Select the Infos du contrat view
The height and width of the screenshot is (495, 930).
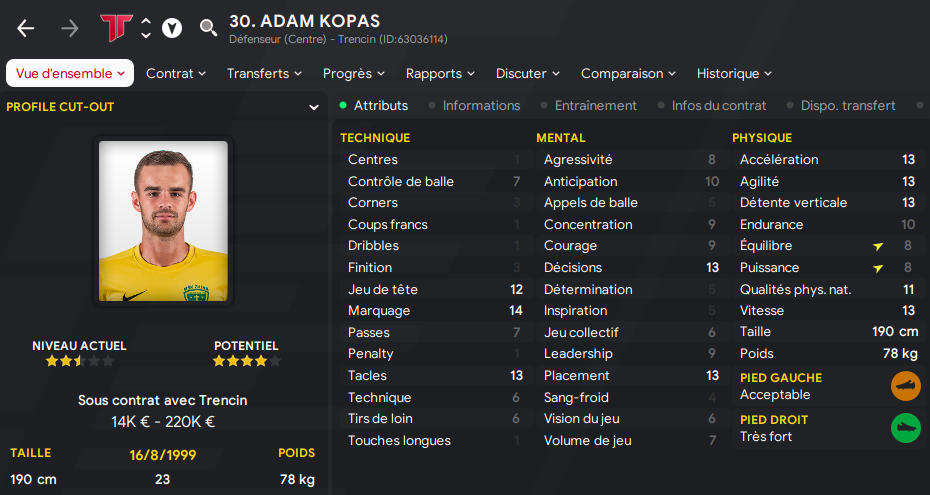click(719, 105)
